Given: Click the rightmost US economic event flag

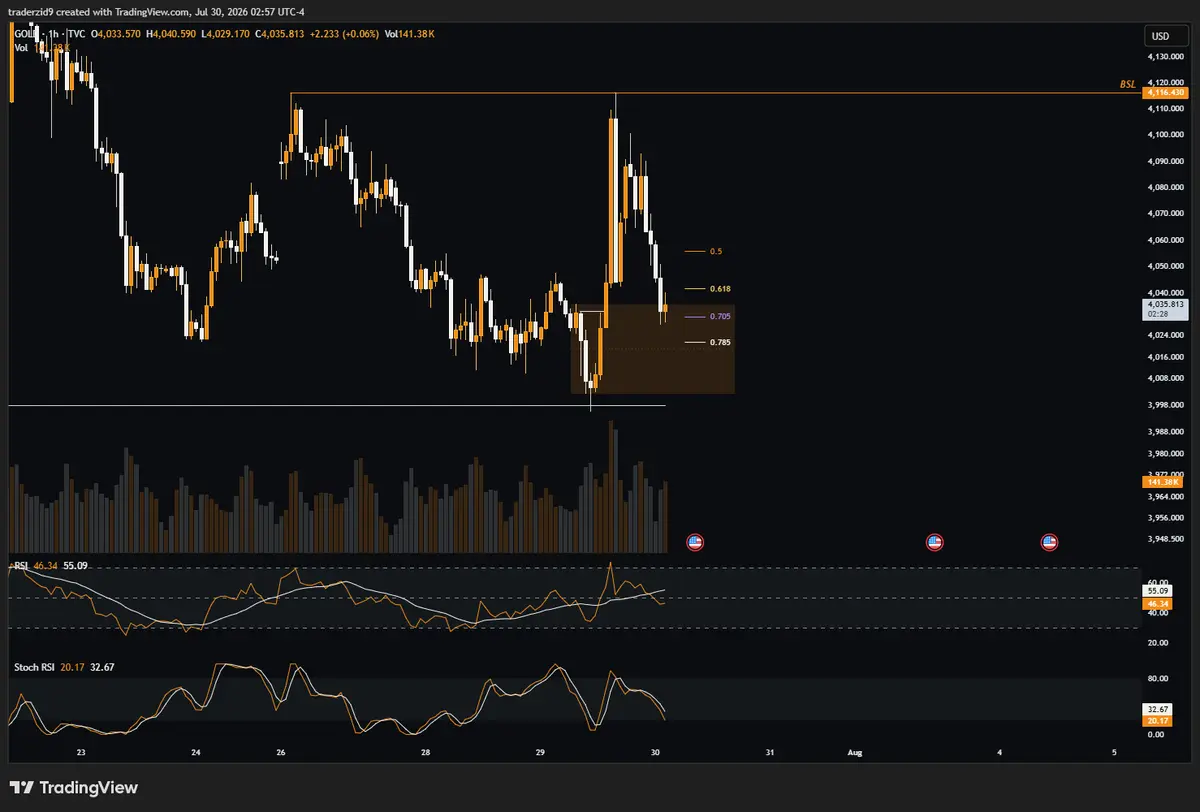Looking at the screenshot, I should click(1049, 543).
